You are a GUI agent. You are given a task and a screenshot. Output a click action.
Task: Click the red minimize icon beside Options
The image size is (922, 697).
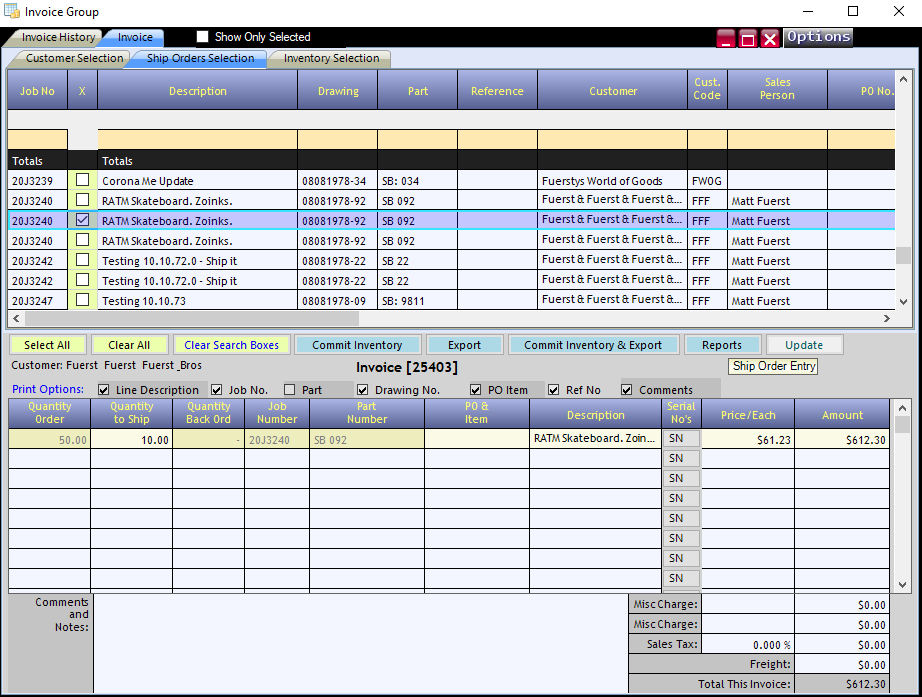pos(726,39)
